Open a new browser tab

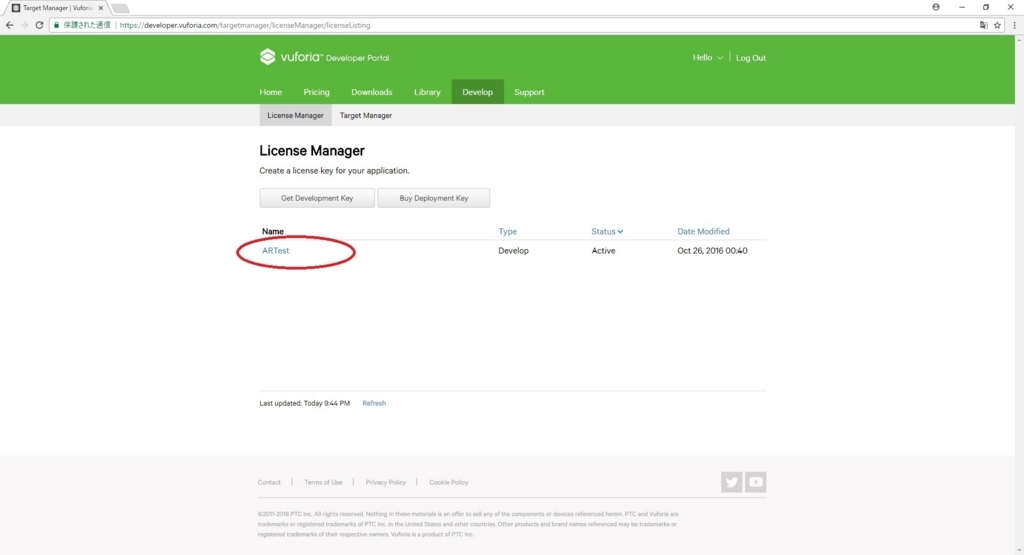120,8
